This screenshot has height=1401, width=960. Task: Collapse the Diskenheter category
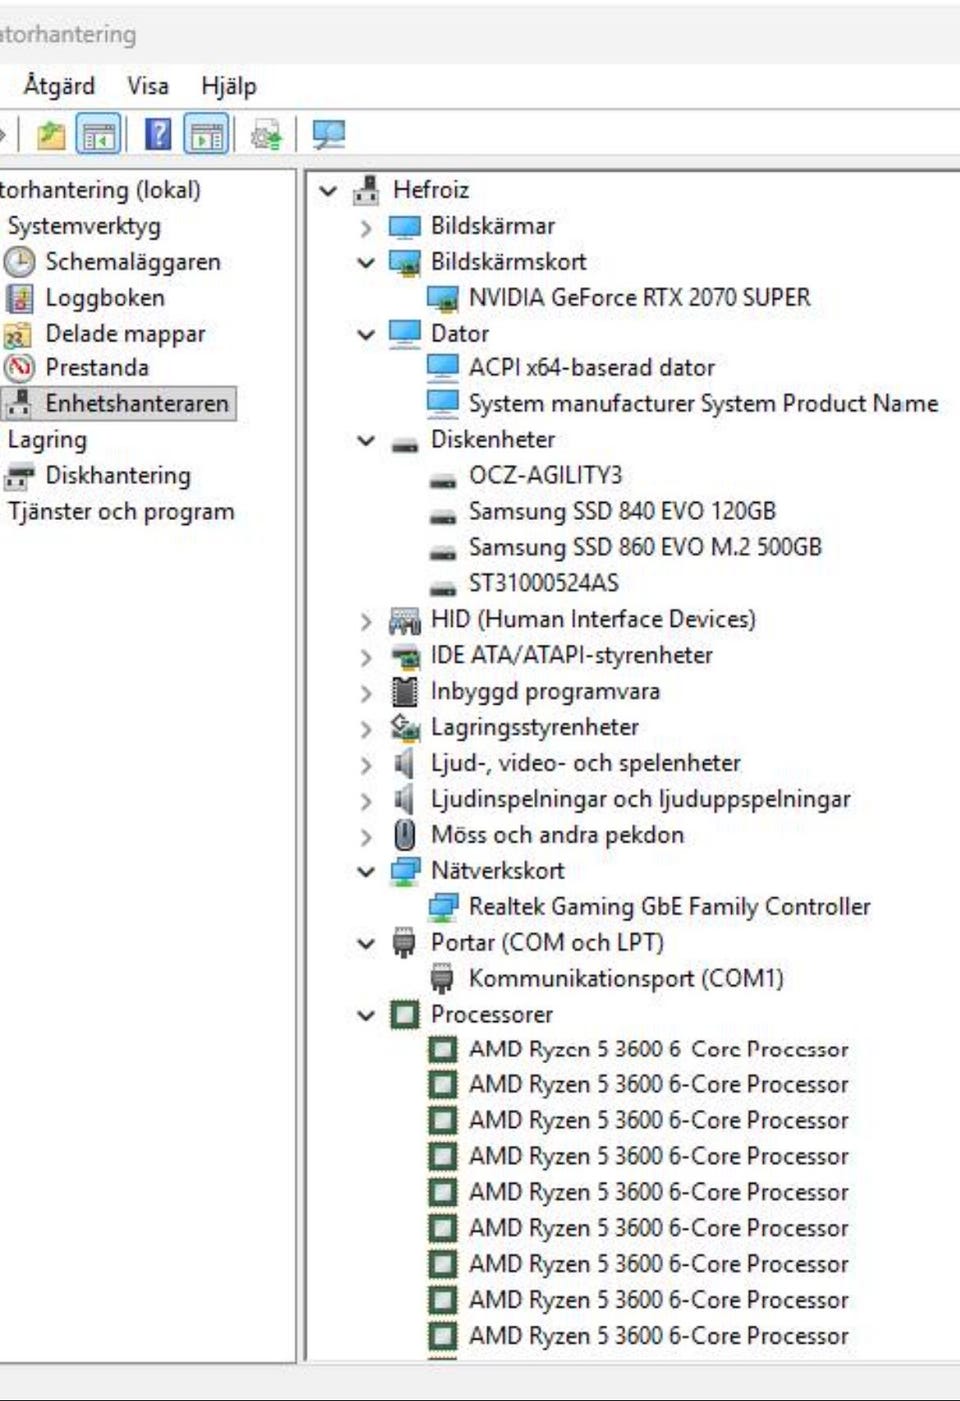(x=366, y=440)
